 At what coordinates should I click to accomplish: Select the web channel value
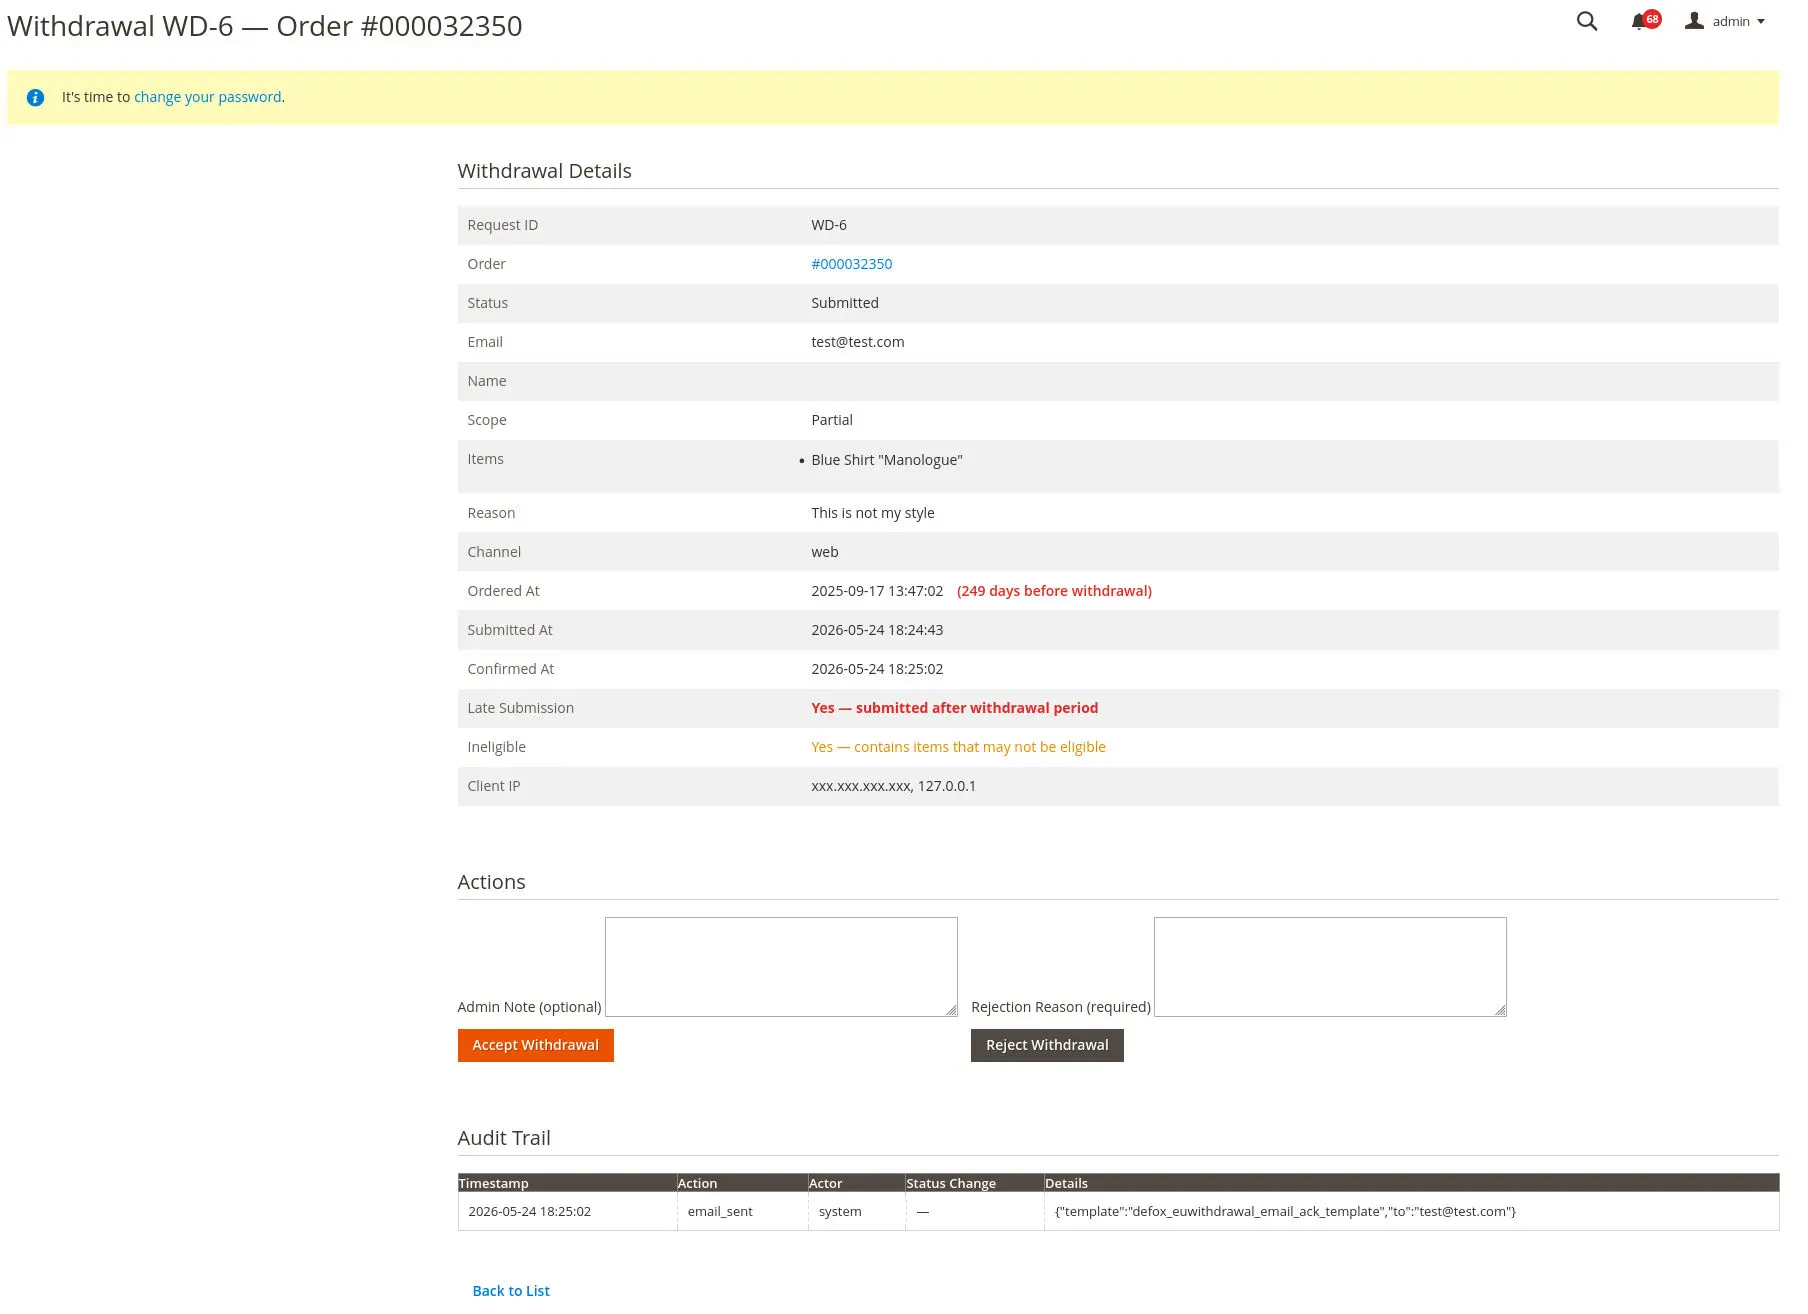click(825, 552)
